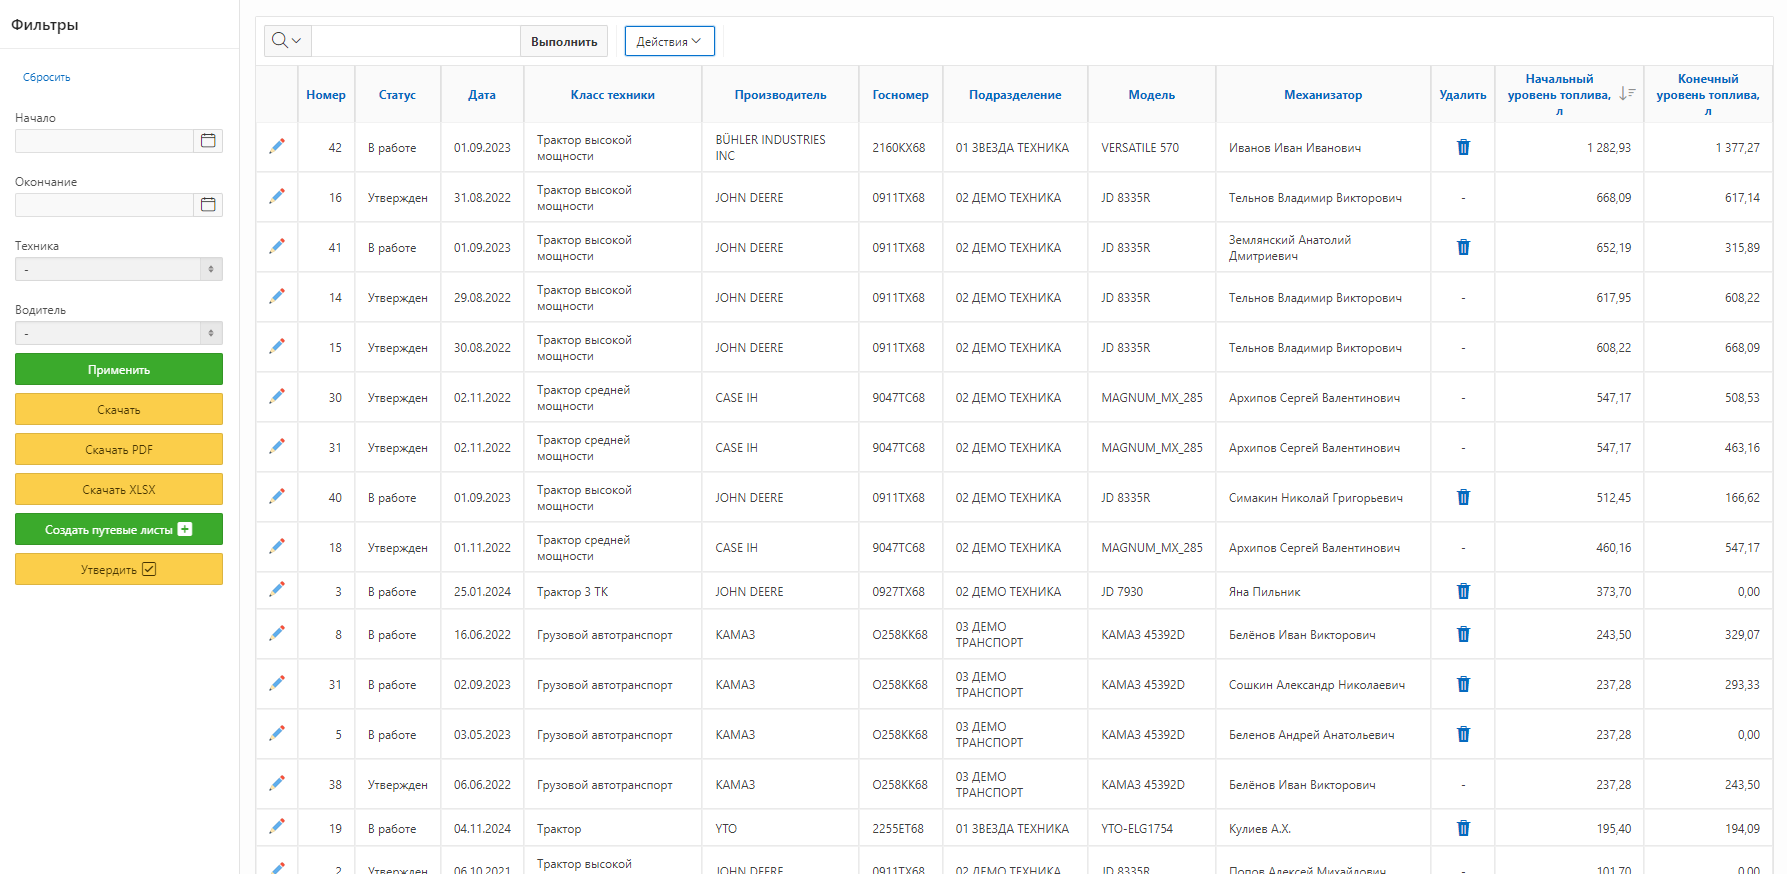
Task: Expand the Техника dropdown filter
Action: [x=118, y=269]
